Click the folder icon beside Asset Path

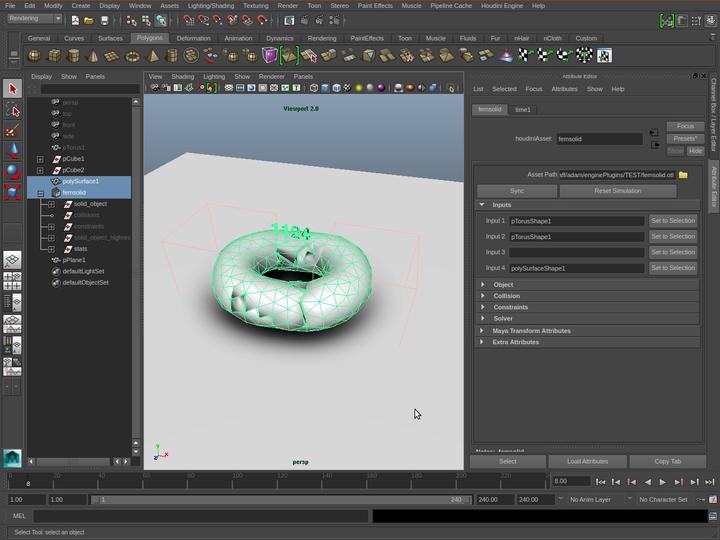pyautogui.click(x=683, y=175)
